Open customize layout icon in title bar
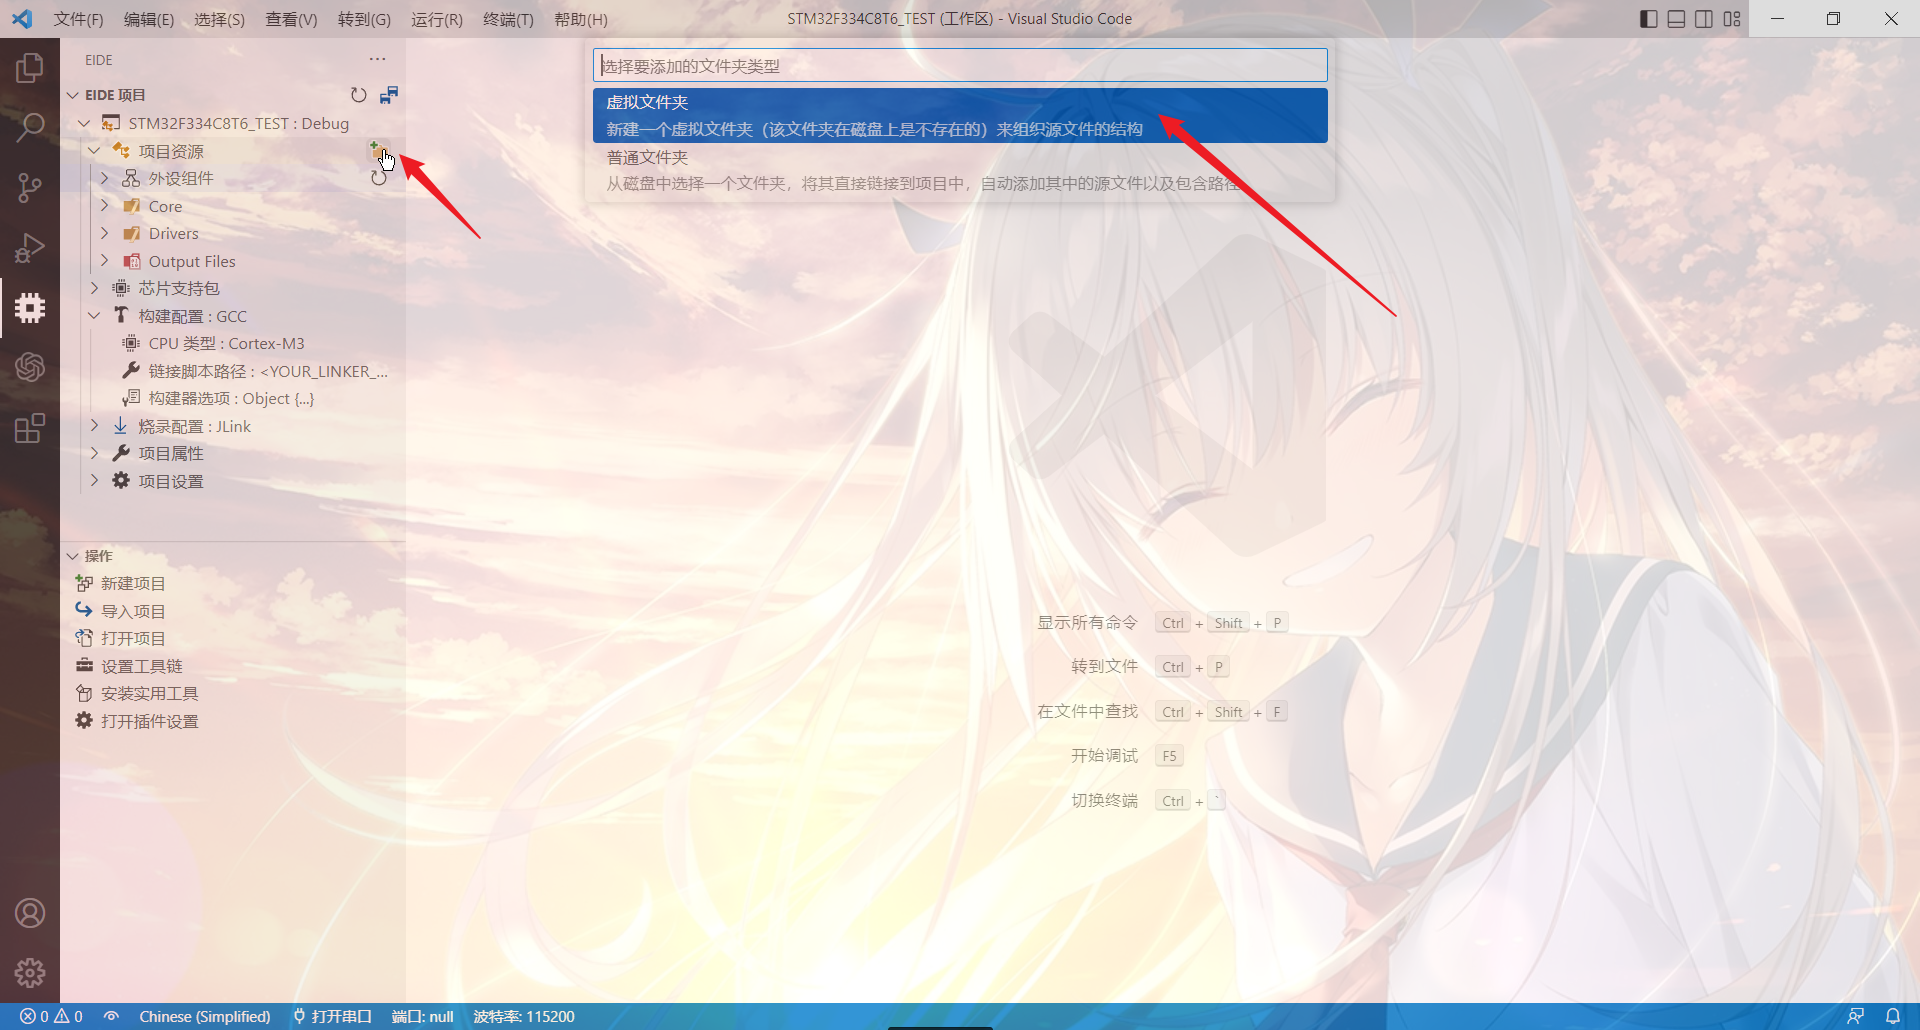1920x1030 pixels. pos(1732,19)
